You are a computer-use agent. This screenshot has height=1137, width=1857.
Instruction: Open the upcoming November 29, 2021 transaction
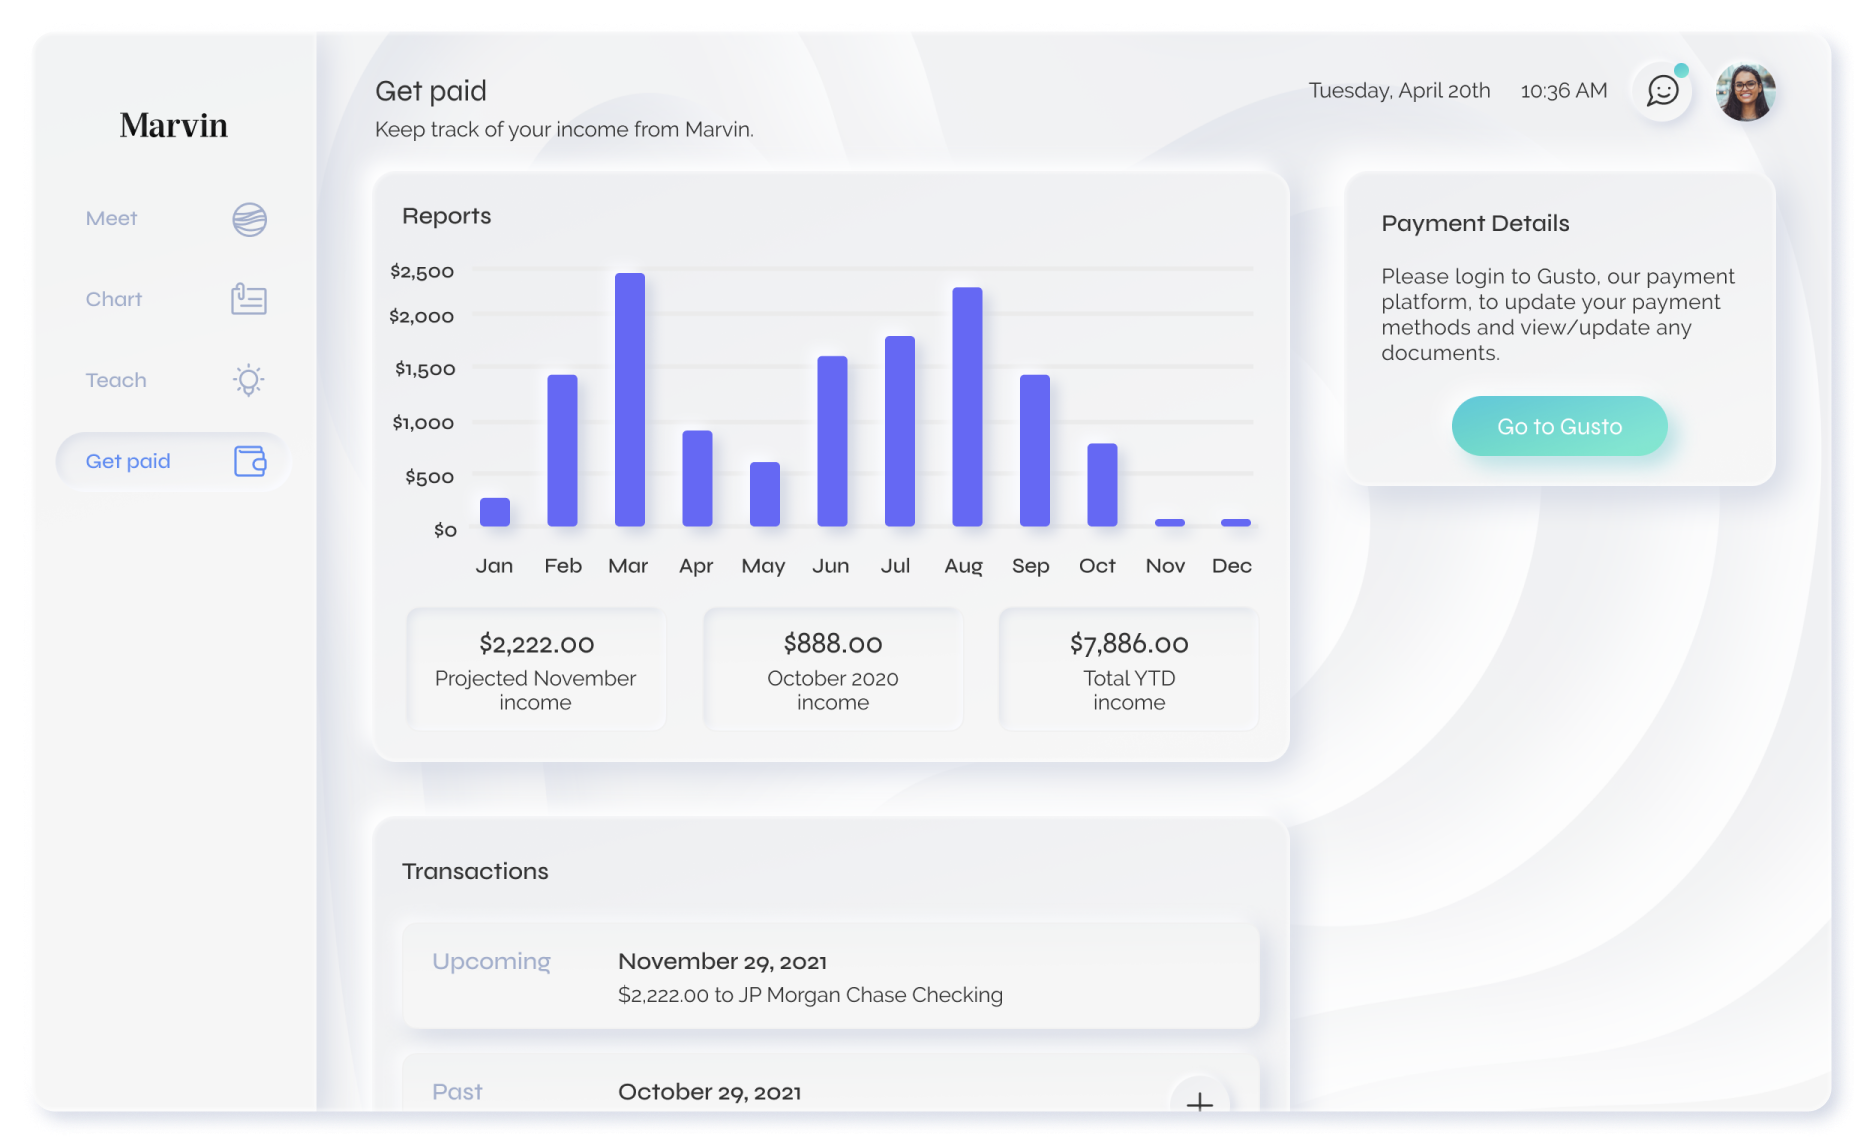pos(831,976)
